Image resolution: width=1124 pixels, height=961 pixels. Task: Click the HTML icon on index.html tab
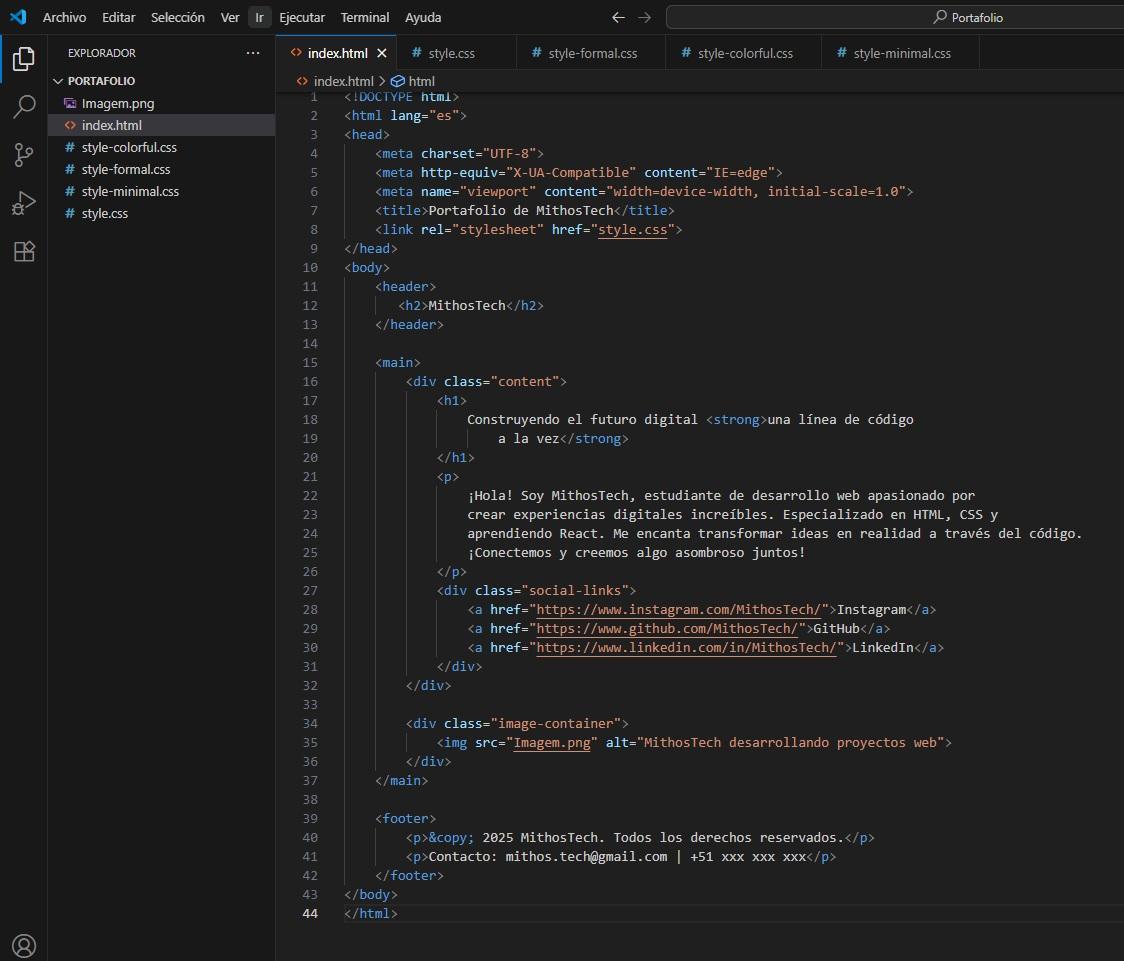pyautogui.click(x=296, y=53)
